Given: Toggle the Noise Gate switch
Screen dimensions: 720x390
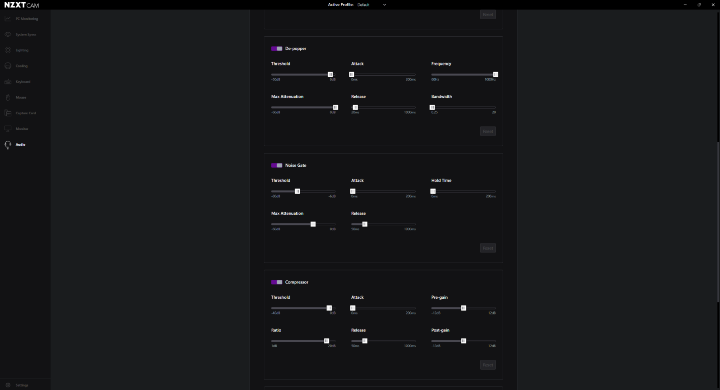Looking at the screenshot, I should [276, 165].
